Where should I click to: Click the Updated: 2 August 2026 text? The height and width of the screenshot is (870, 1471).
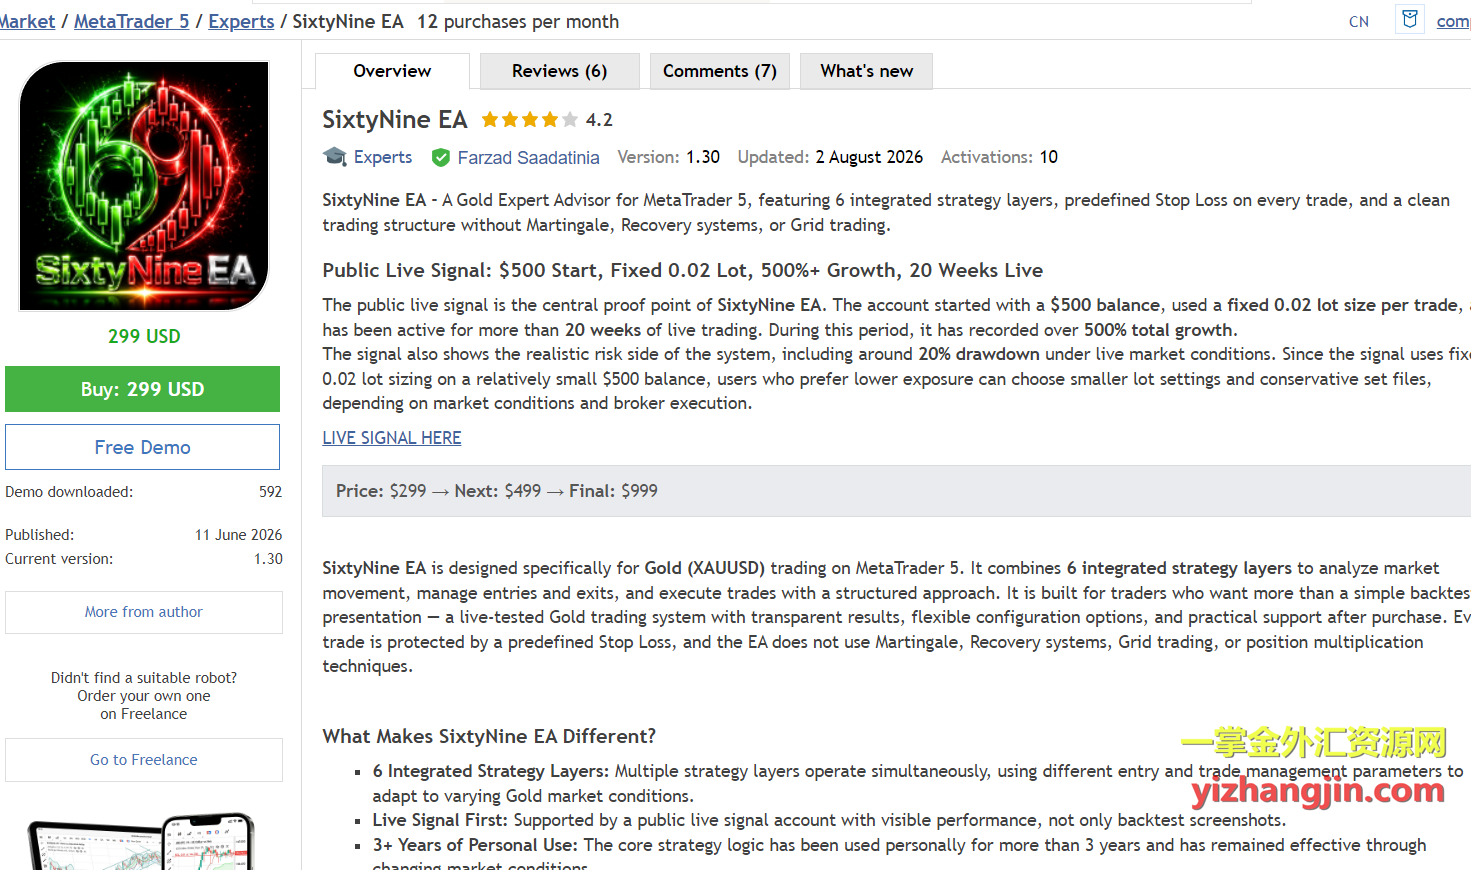click(830, 157)
